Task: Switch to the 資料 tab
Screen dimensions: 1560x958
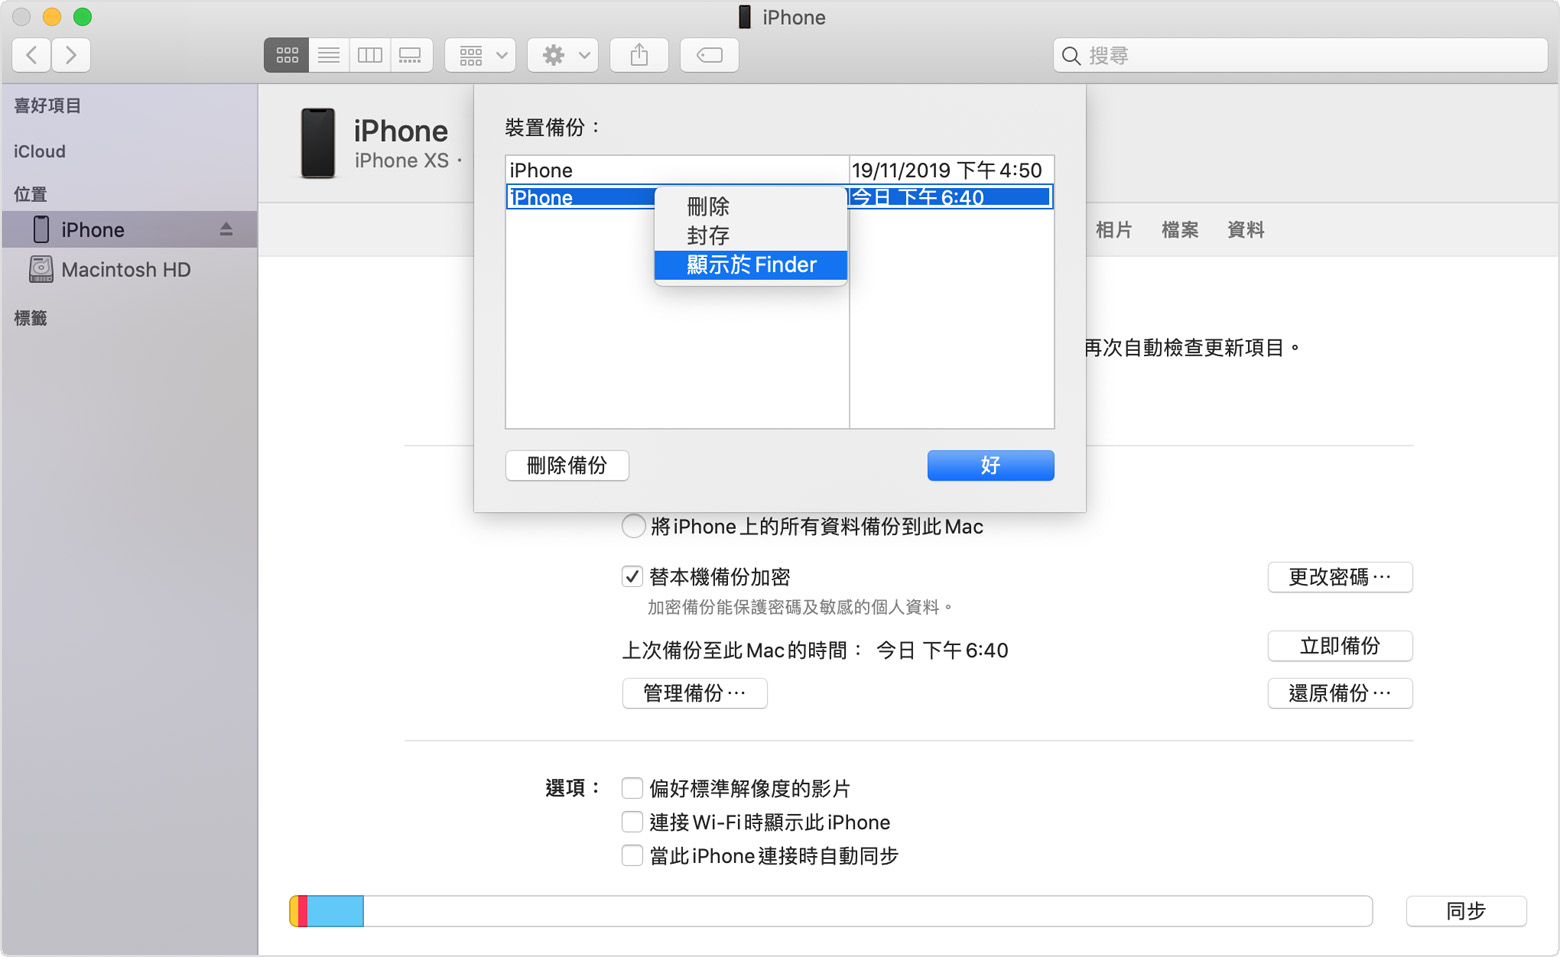Action: (1246, 230)
